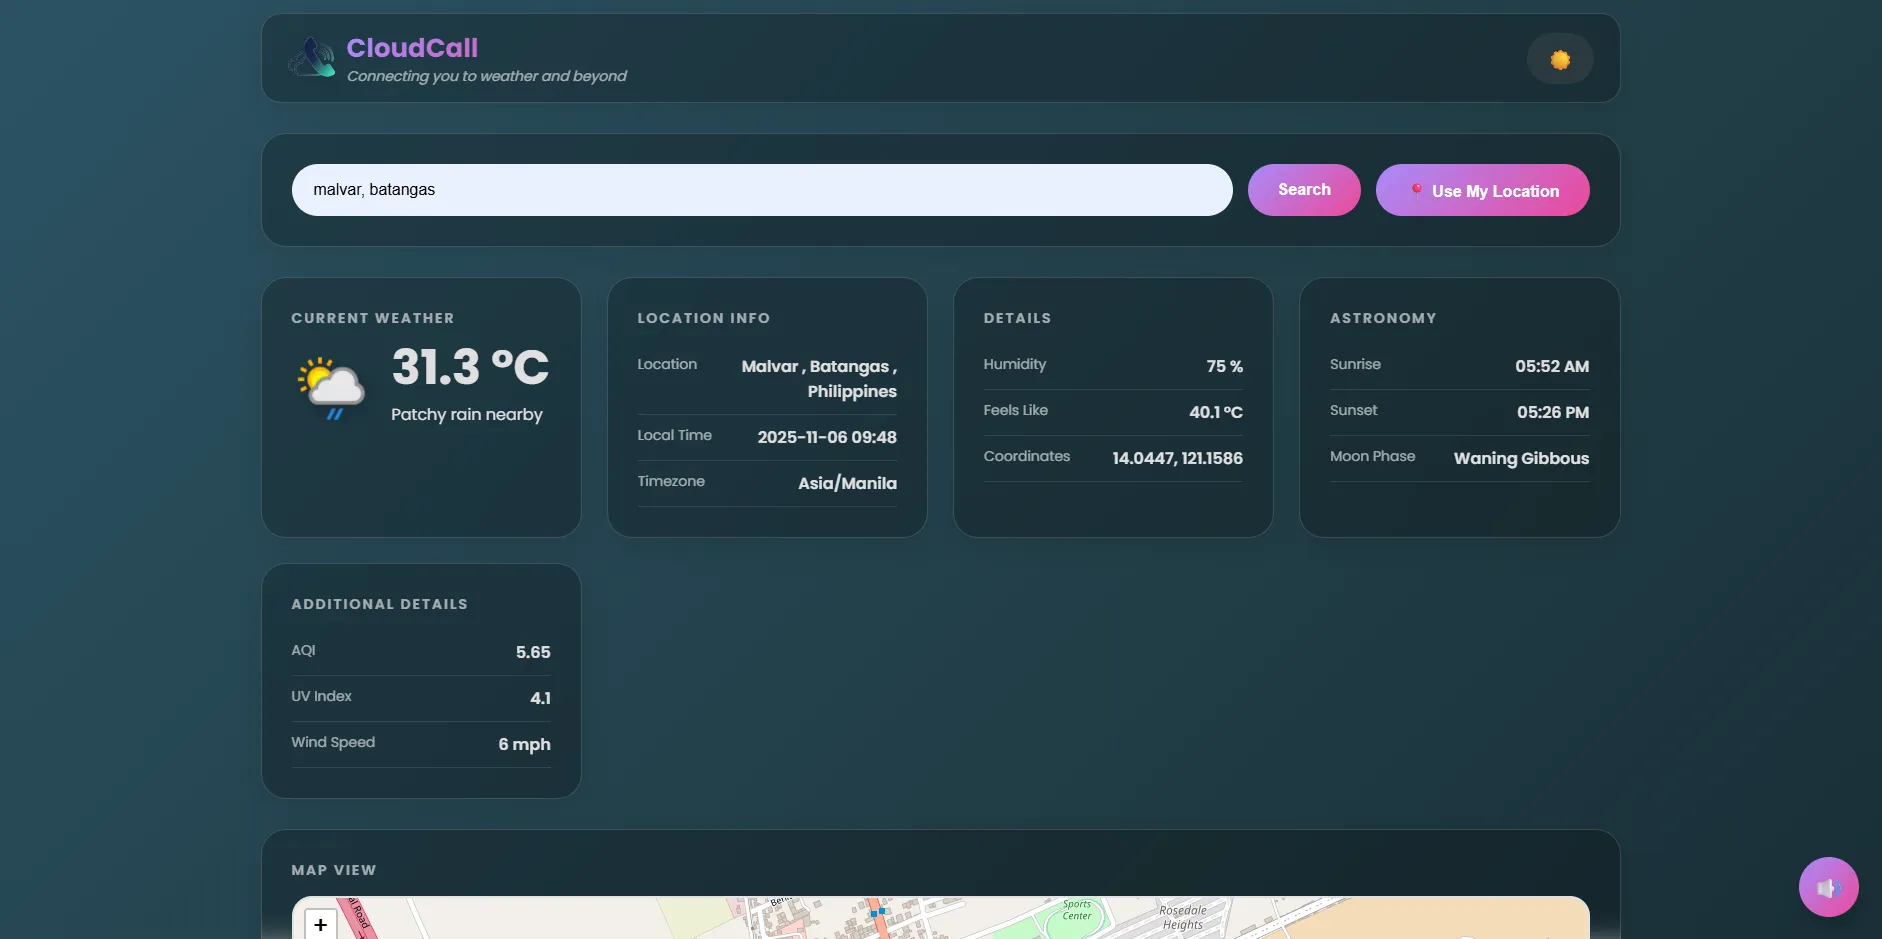The height and width of the screenshot is (939, 1882).
Task: Click the Rosedale Heights label on the map
Action: point(1183,917)
